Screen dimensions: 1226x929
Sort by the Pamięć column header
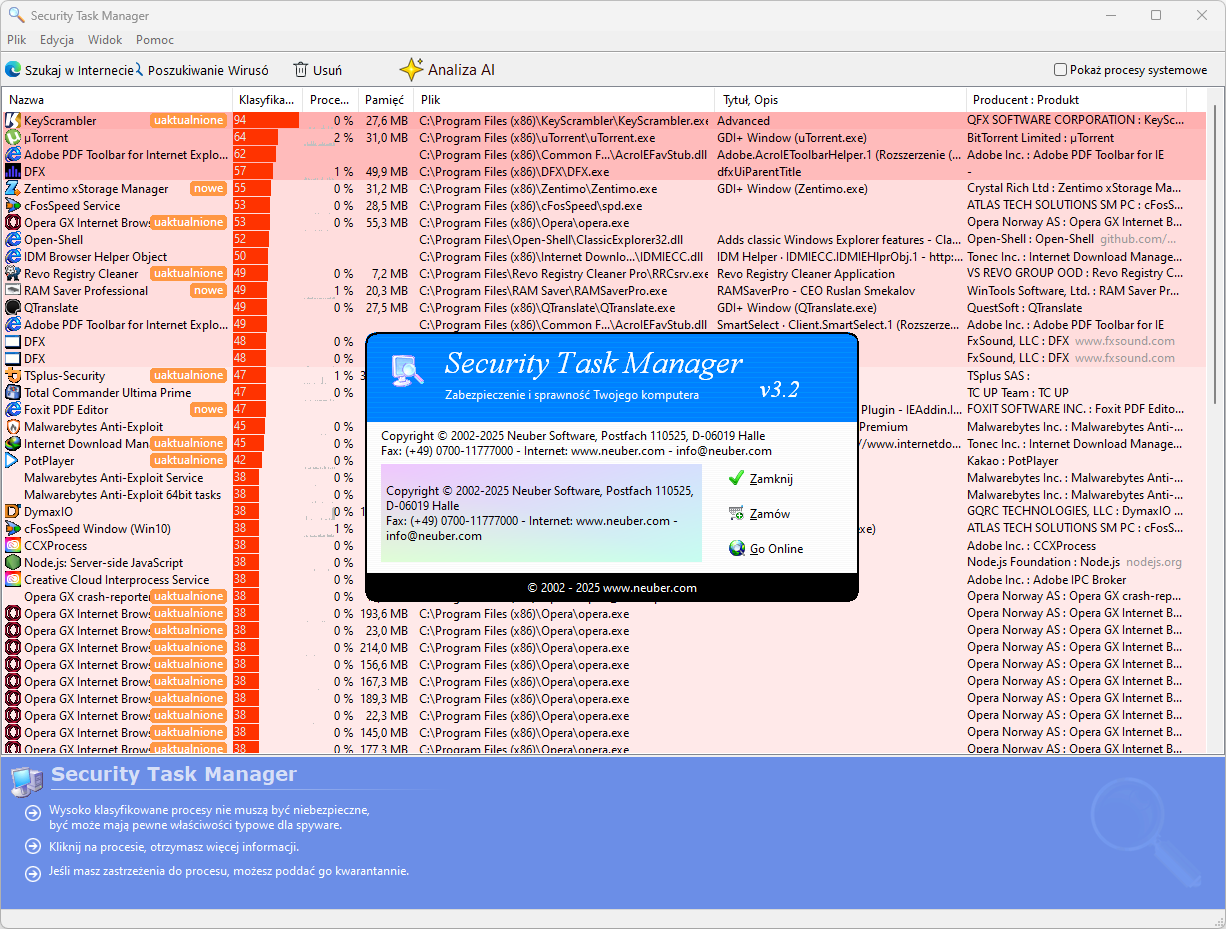coord(386,100)
